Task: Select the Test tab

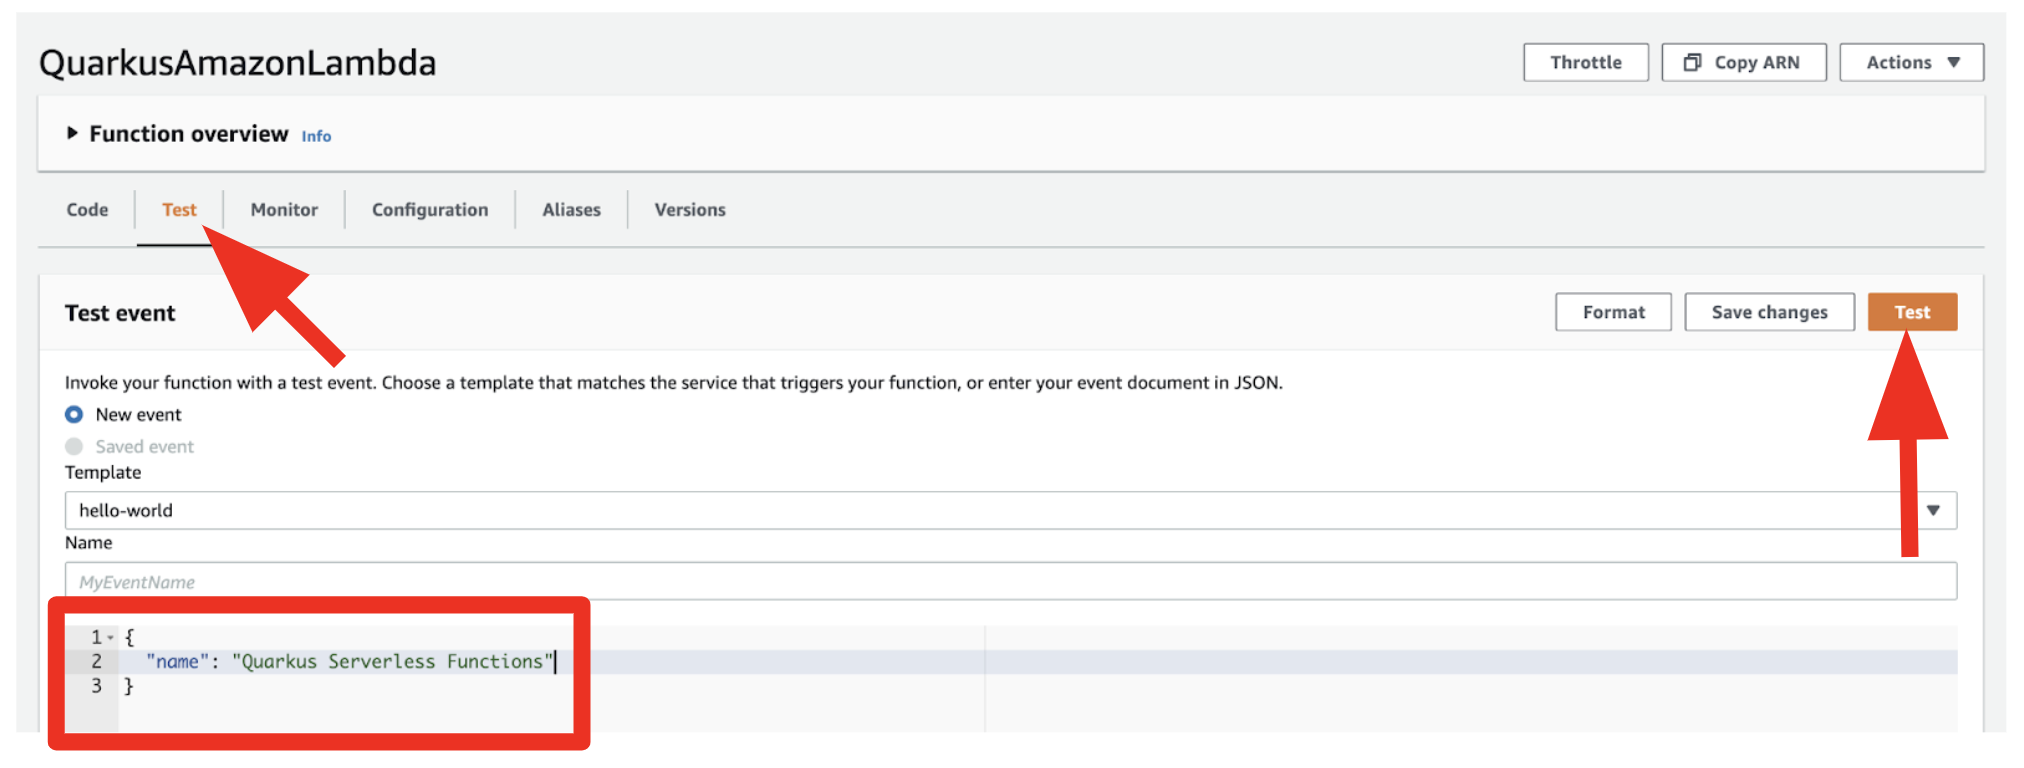Action: [x=179, y=210]
